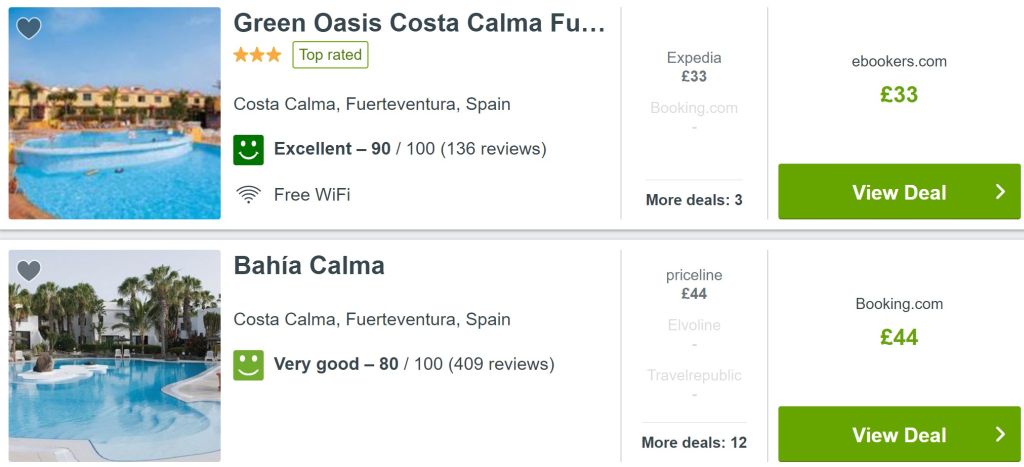
Task: Click the Free WiFi signal icon
Action: 248,195
